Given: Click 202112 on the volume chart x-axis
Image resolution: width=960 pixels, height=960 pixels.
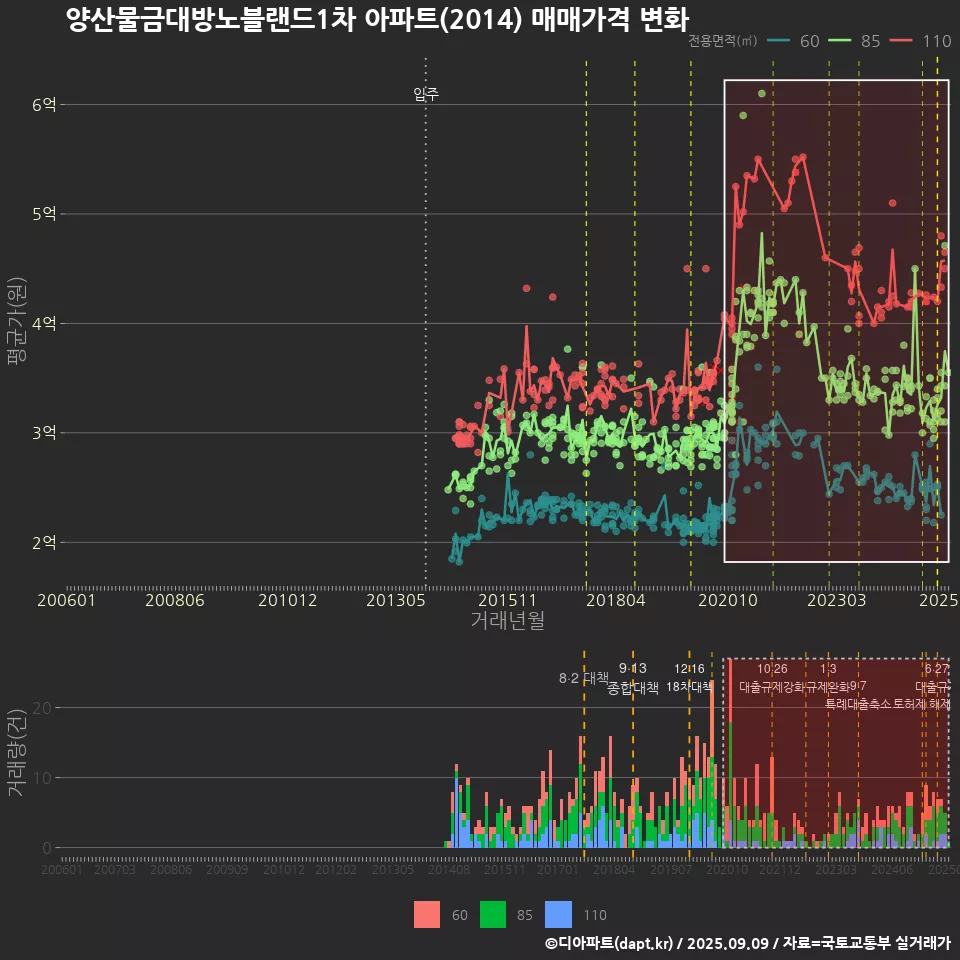Looking at the screenshot, I should coord(780,869).
